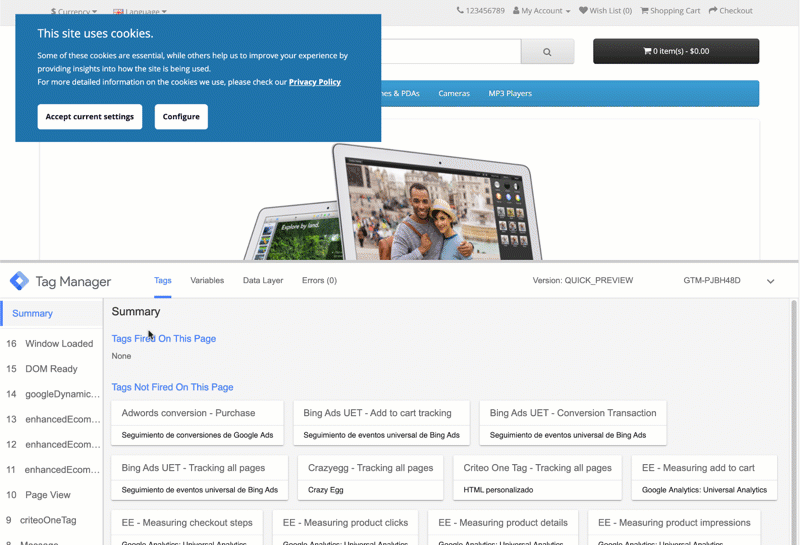This screenshot has height=545, width=800.
Task: Select Summary in the event list
Action: [x=52, y=313]
